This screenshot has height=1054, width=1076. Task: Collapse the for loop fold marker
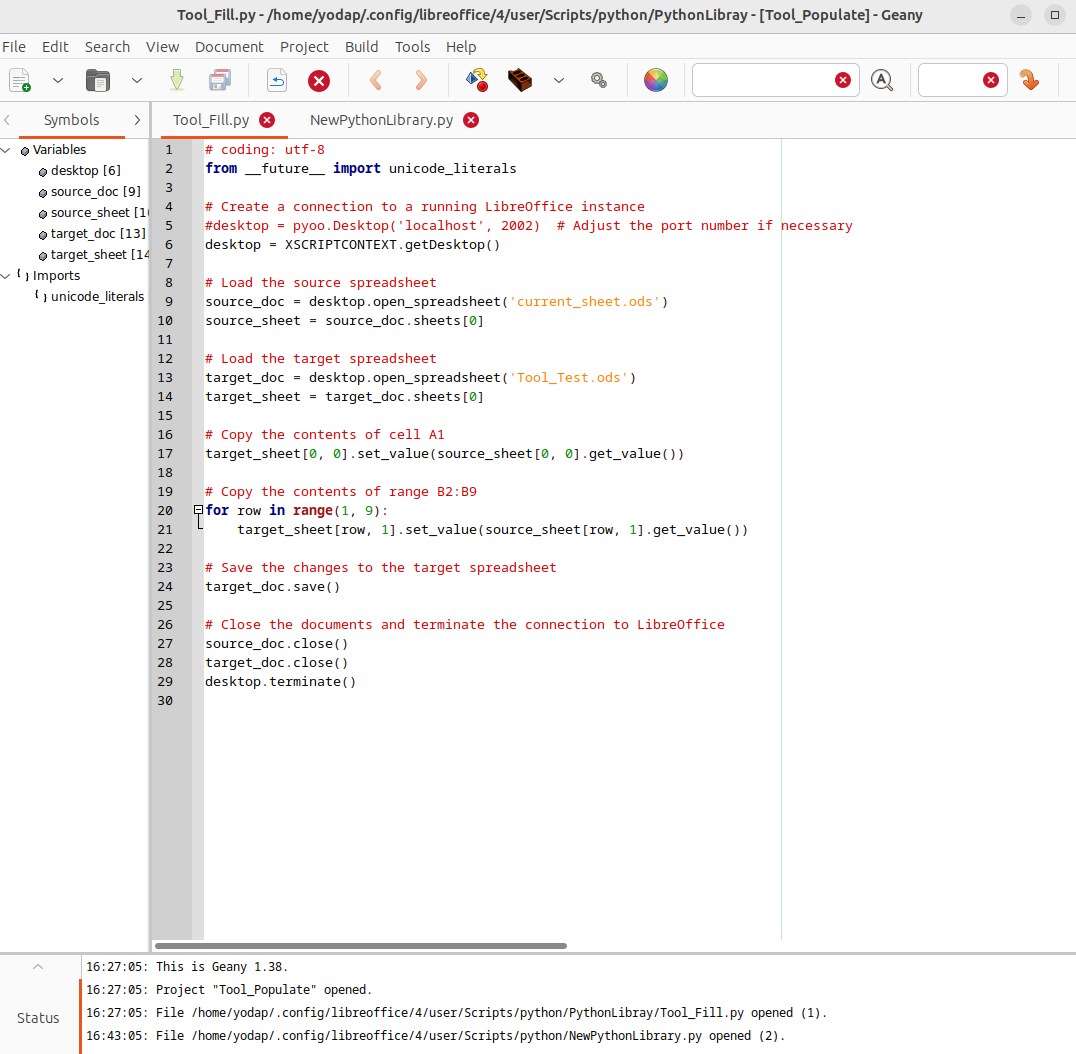pyautogui.click(x=198, y=510)
